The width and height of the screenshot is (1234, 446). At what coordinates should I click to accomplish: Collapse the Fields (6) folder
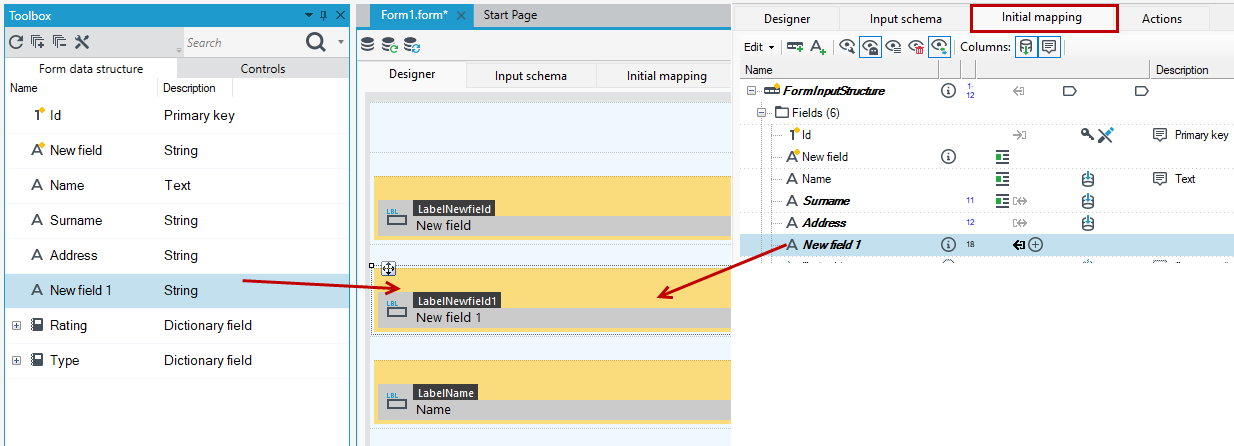763,113
